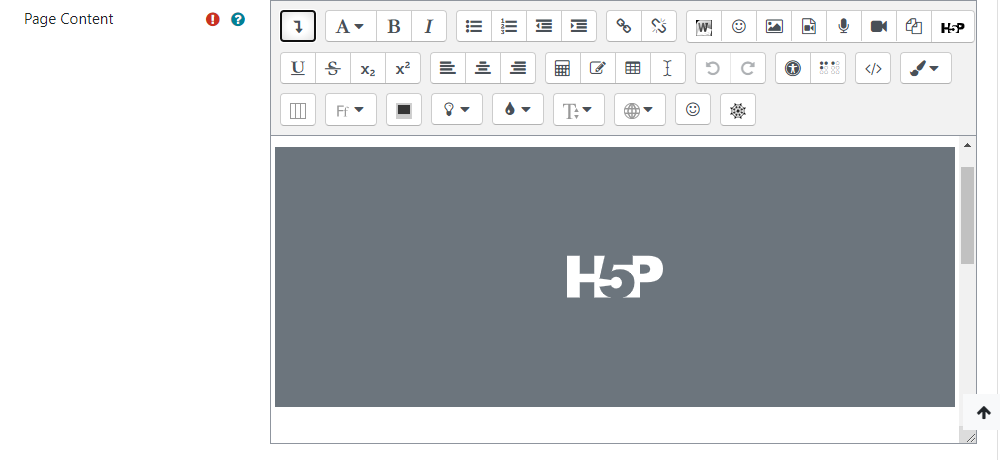This screenshot has width=1000, height=460.
Task: Click the pencil-and-paper edit icon
Action: [x=598, y=68]
